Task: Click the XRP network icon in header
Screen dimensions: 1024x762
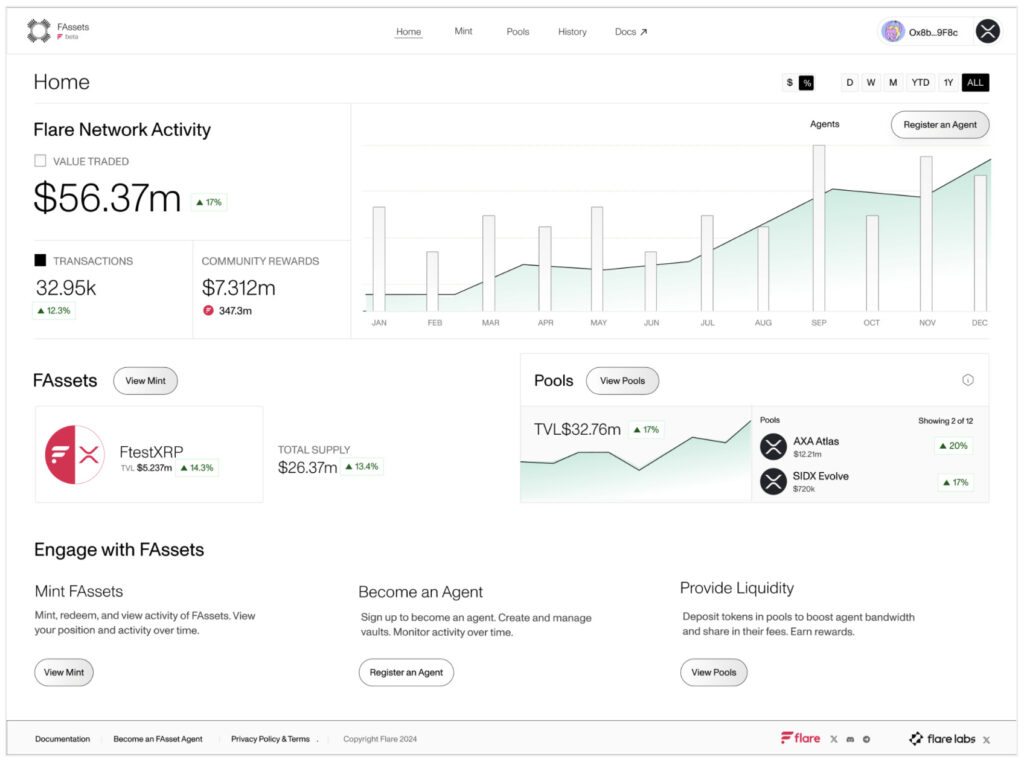Action: coord(987,32)
